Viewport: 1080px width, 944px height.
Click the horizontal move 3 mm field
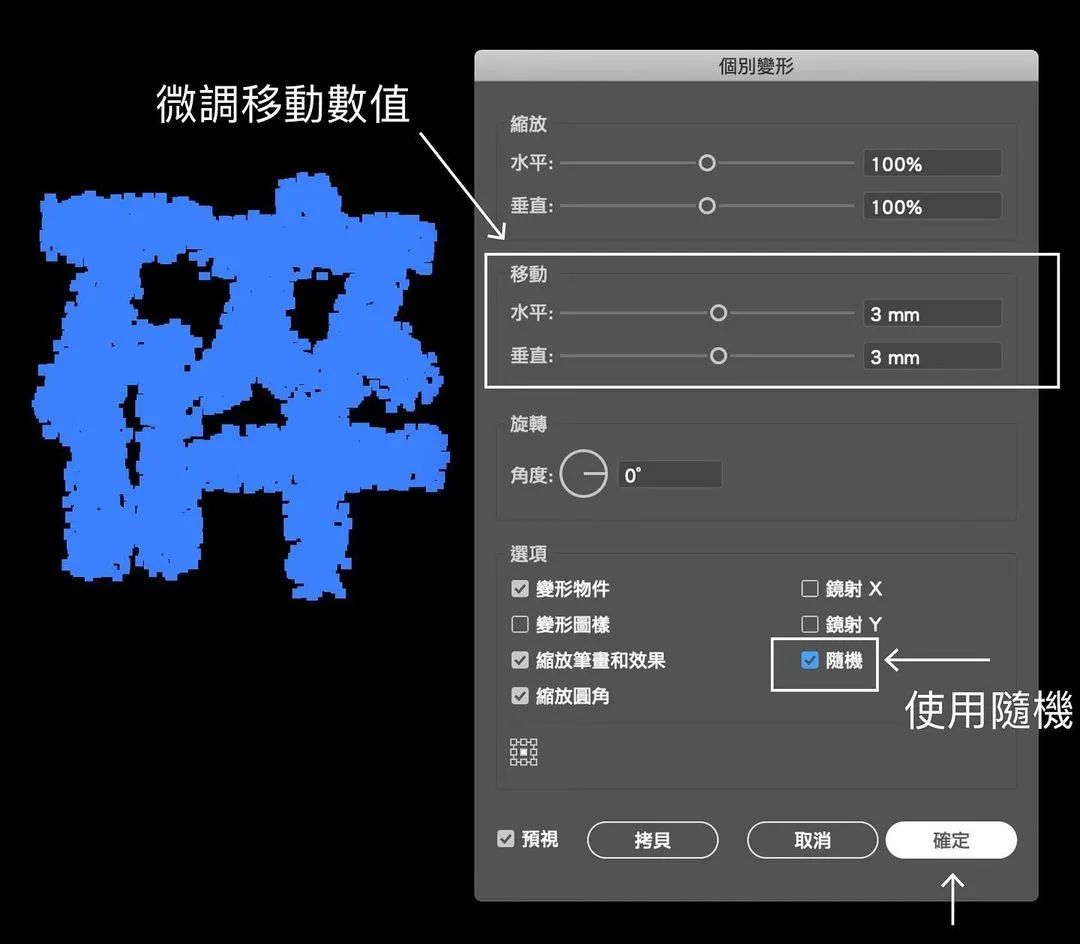click(x=932, y=314)
